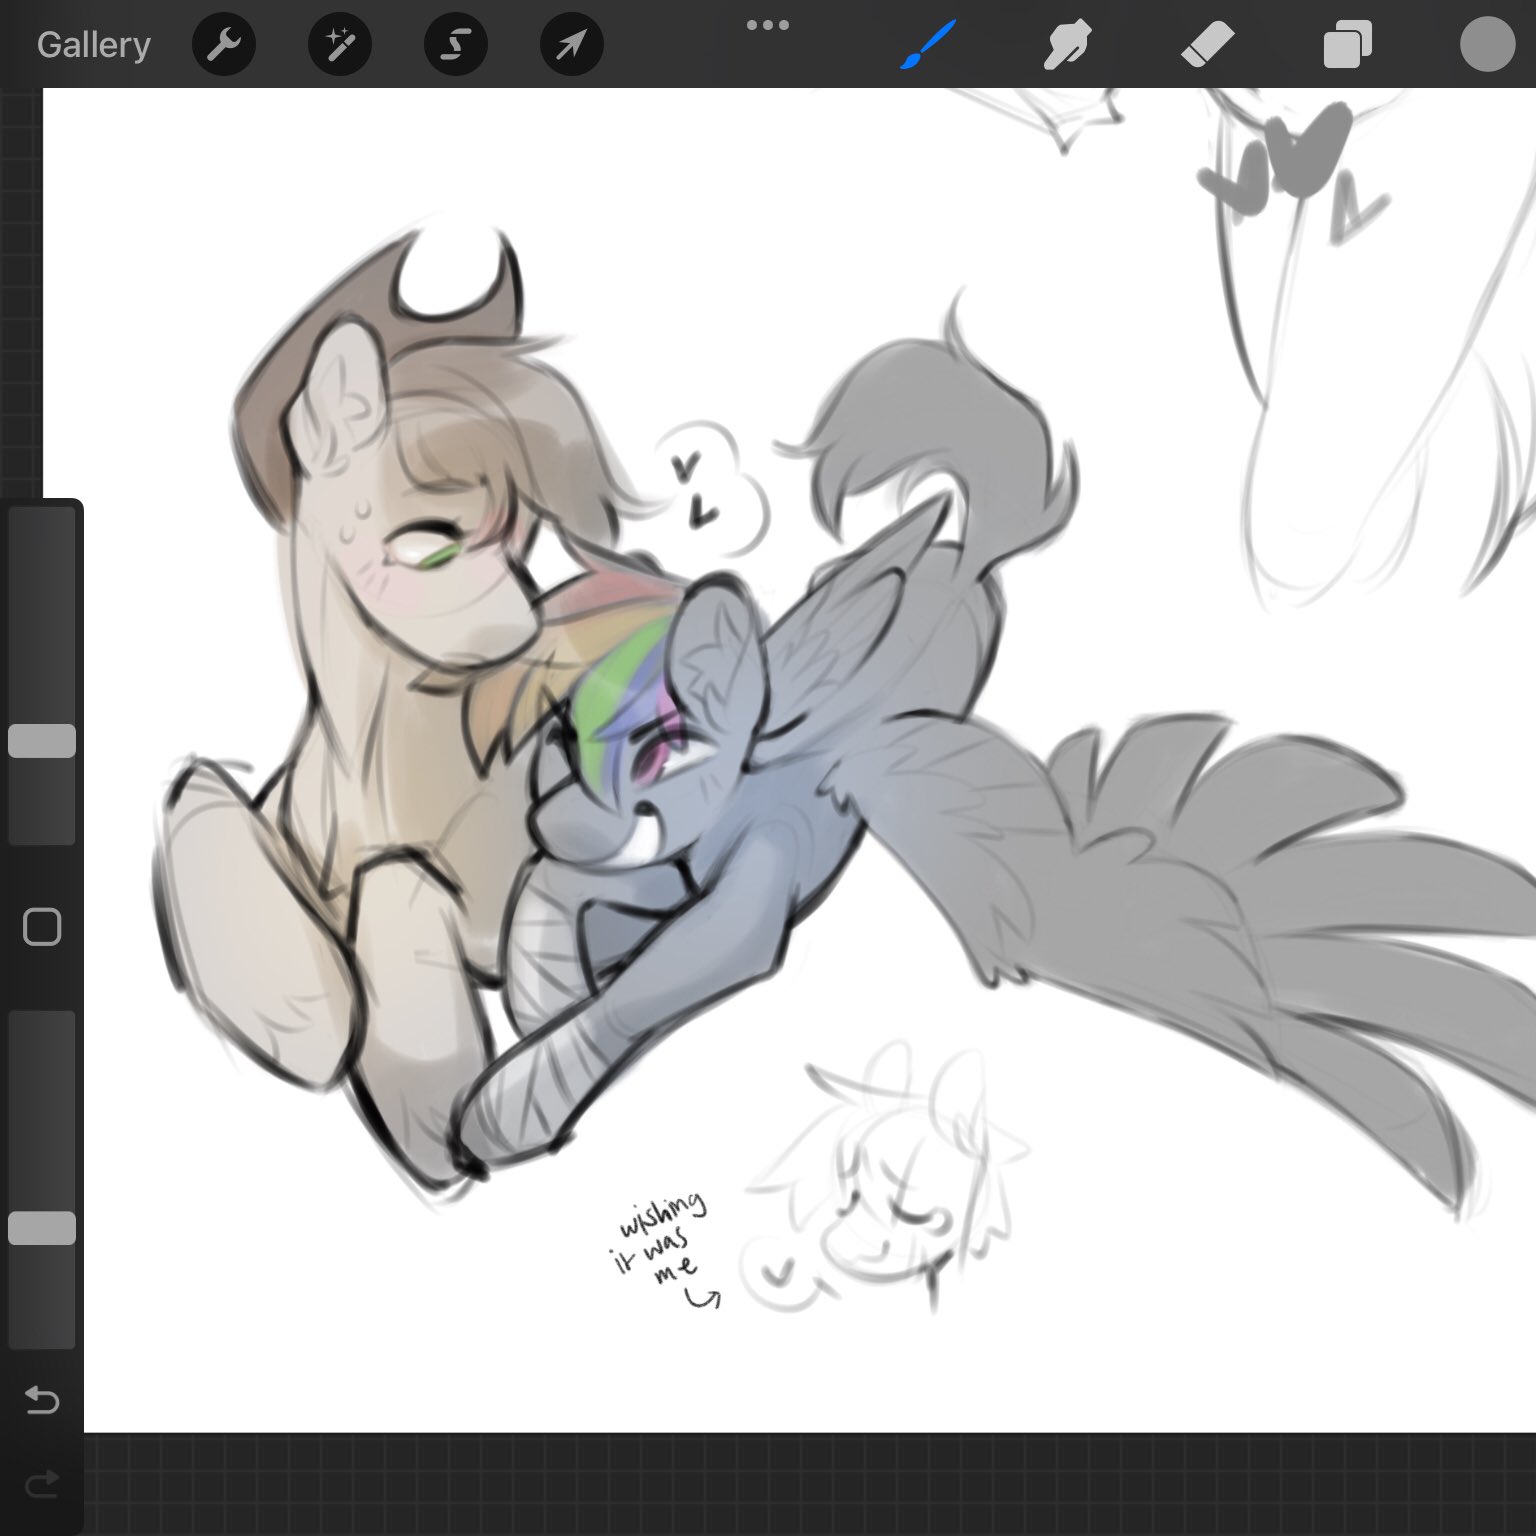The width and height of the screenshot is (1536, 1536).
Task: Tap the three-dot options menu
Action: click(768, 25)
